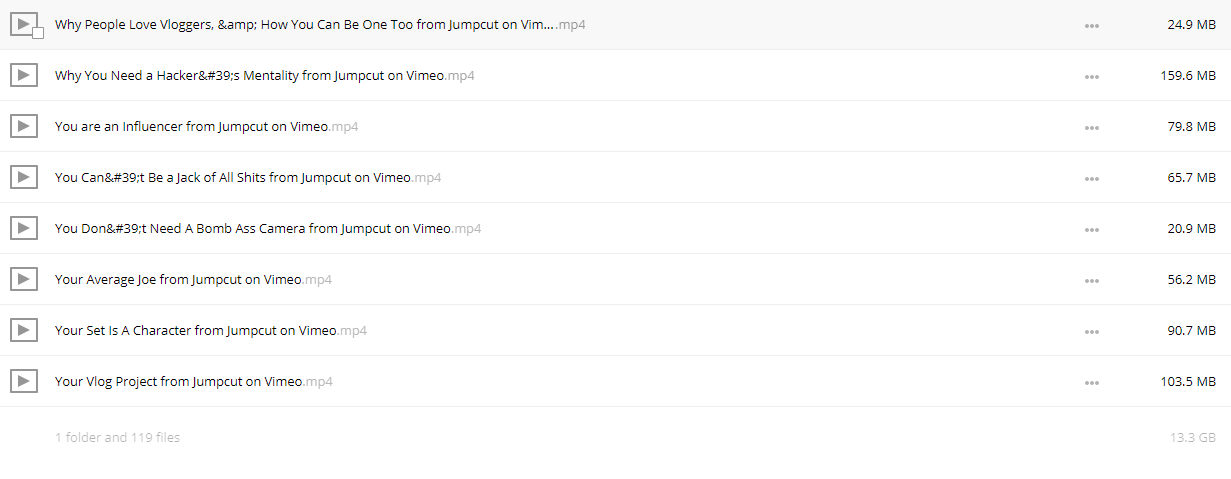The height and width of the screenshot is (479, 1231).
Task: Click video icon for Why People Love Vloggers
Action: [x=23, y=23]
